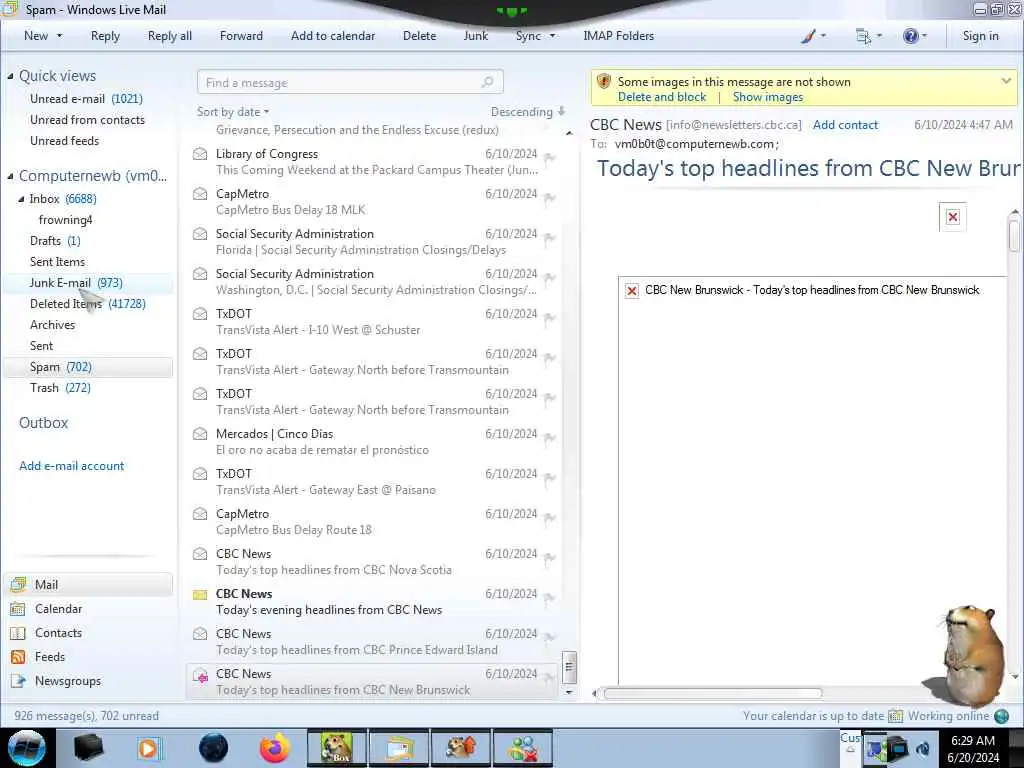Image resolution: width=1024 pixels, height=768 pixels.
Task: Open the Feeds section icon
Action: (18, 657)
